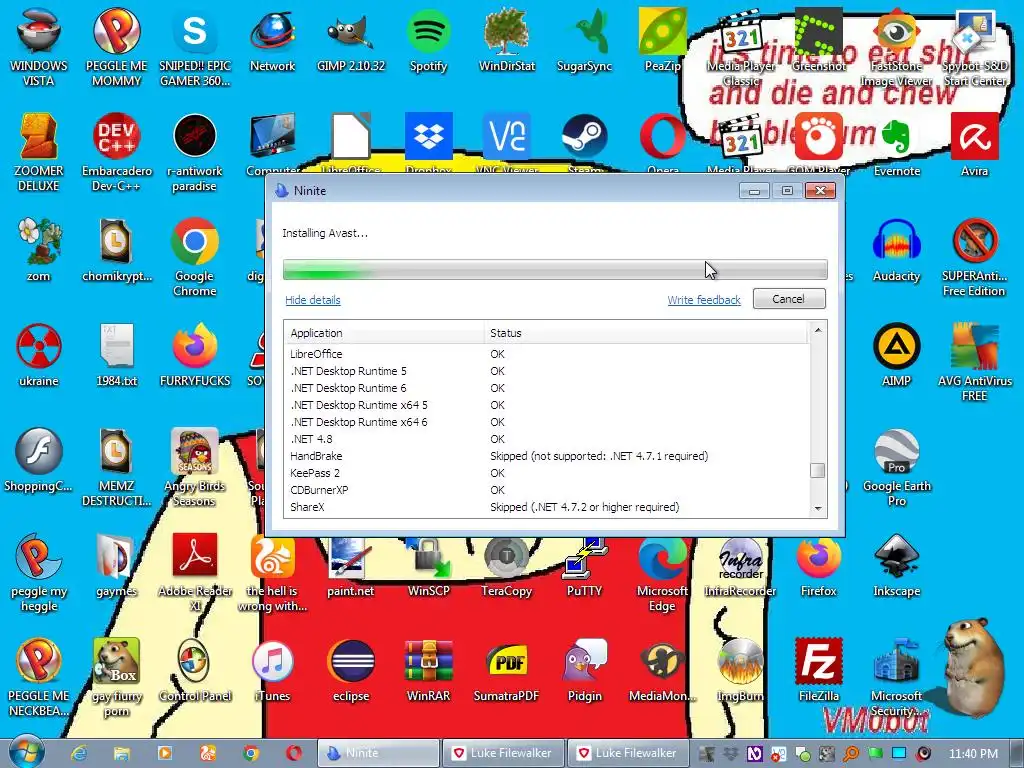This screenshot has width=1024, height=768.
Task: Open the 1984.txt file on desktop
Action: (x=117, y=355)
